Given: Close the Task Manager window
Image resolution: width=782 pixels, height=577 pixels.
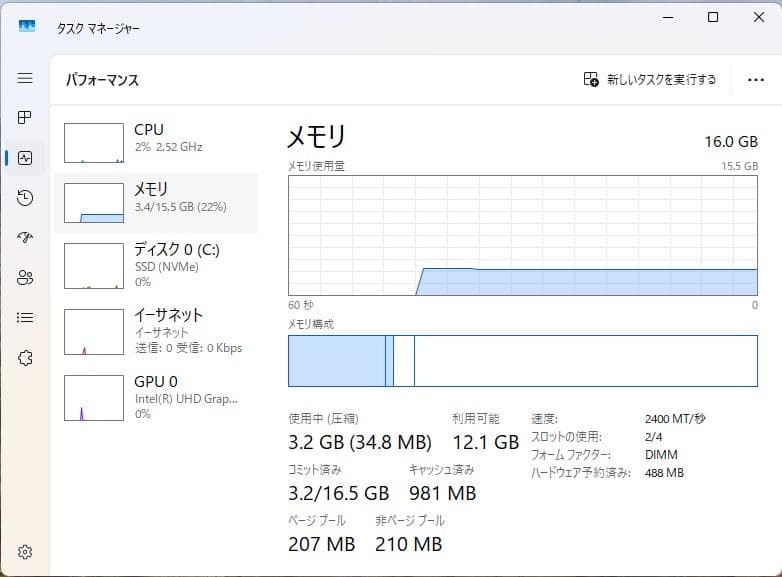Looking at the screenshot, I should click(x=759, y=17).
